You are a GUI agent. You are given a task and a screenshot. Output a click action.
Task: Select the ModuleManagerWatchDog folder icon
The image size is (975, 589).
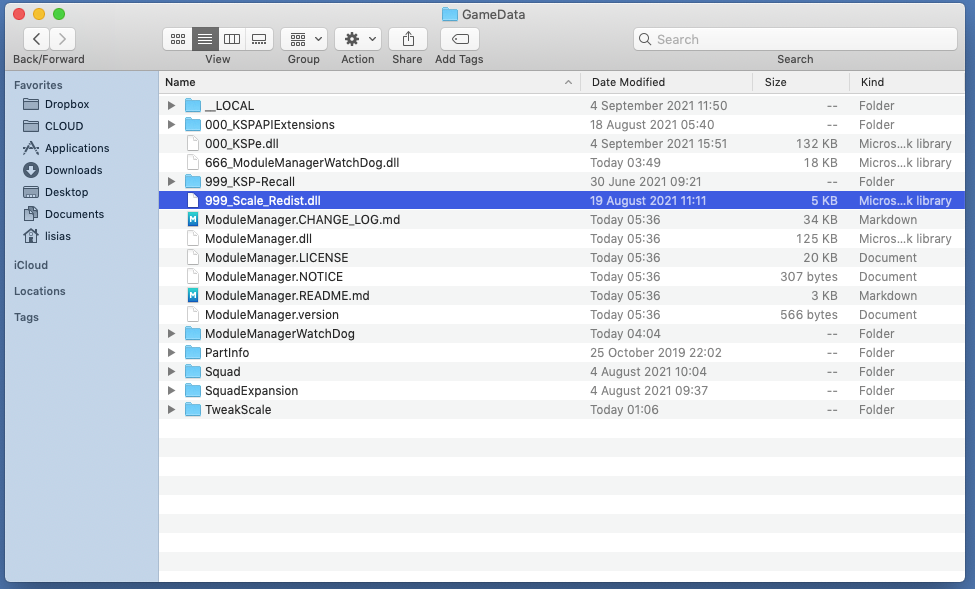(193, 333)
